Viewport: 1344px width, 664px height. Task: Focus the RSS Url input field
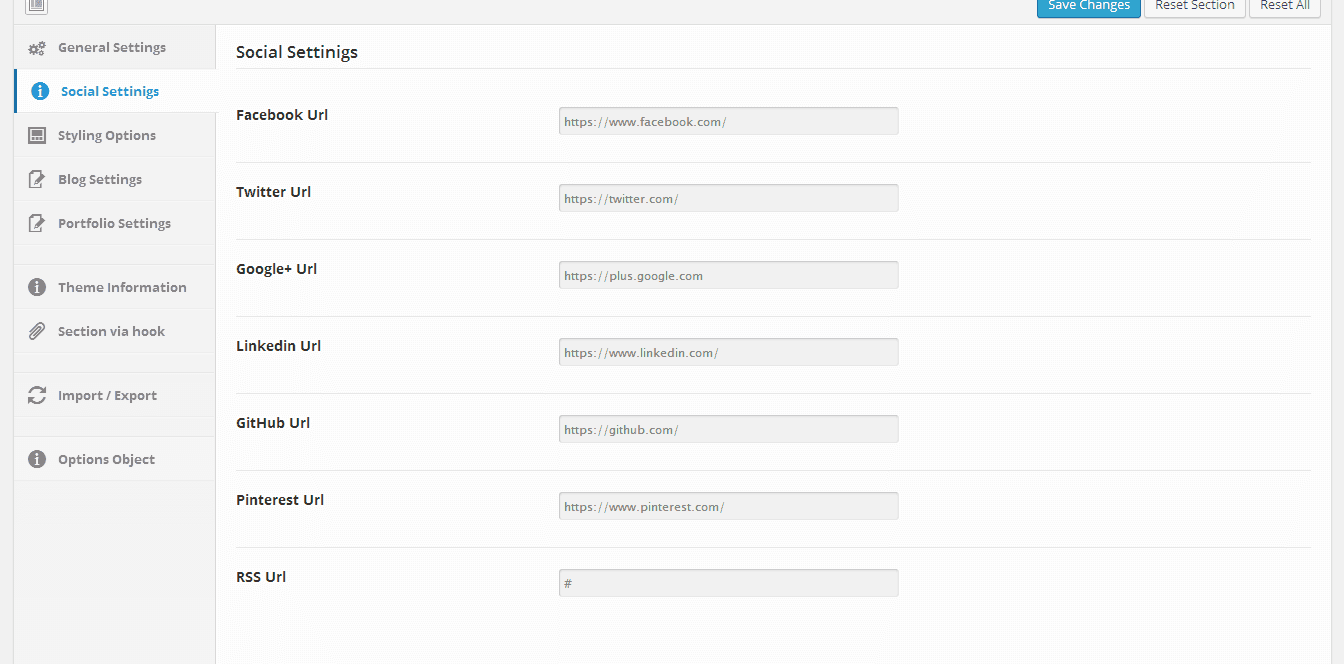click(728, 583)
